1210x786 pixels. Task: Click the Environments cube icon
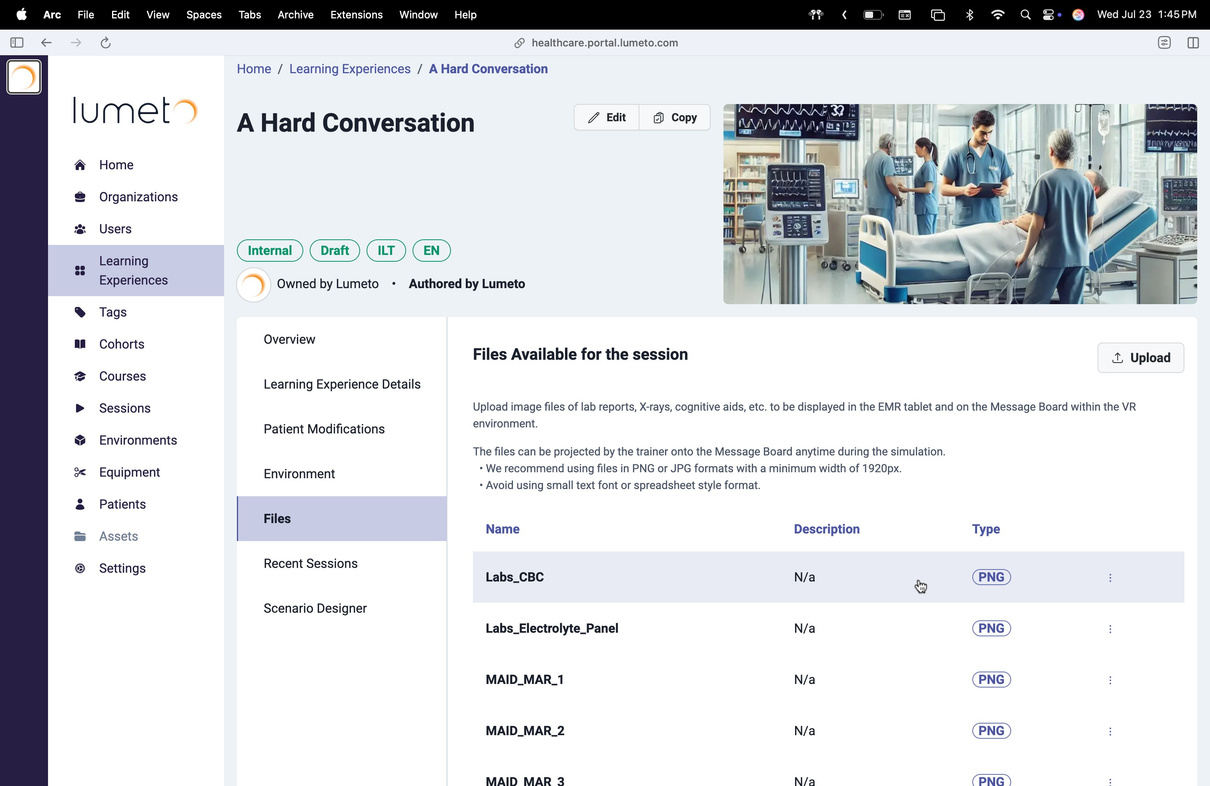tap(80, 440)
